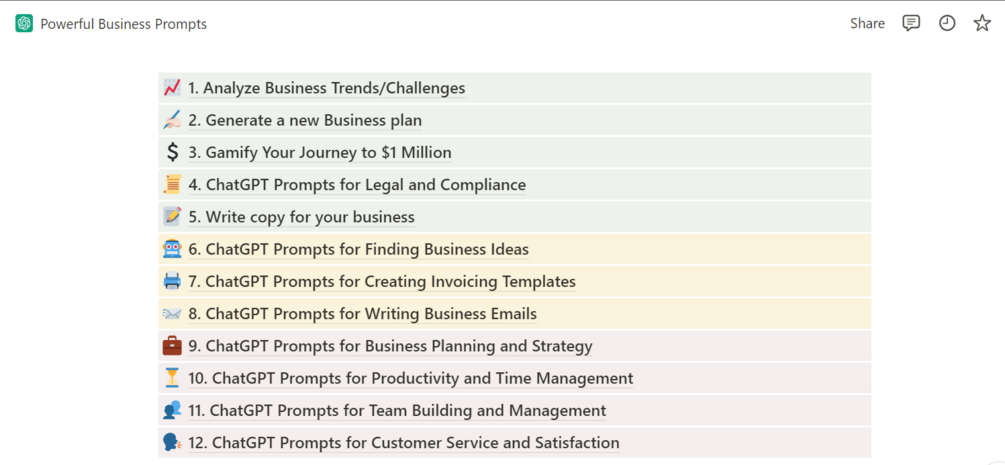
Task: Open ChatGPT Prompts for Legal and Compliance
Action: pos(357,185)
